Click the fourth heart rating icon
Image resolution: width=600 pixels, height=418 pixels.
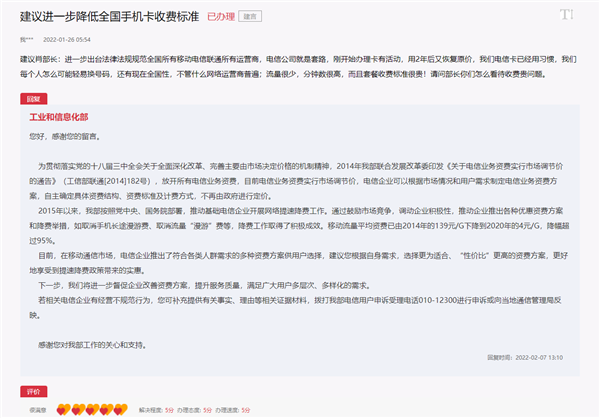coord(106,410)
